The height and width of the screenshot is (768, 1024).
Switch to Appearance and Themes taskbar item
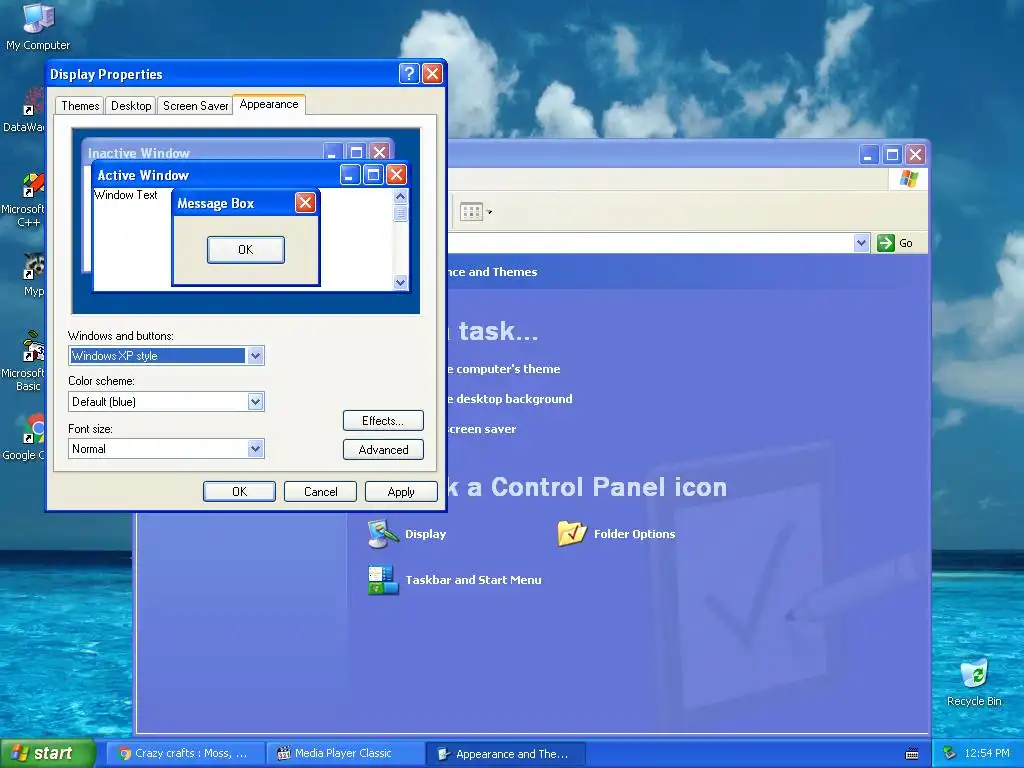(505, 754)
